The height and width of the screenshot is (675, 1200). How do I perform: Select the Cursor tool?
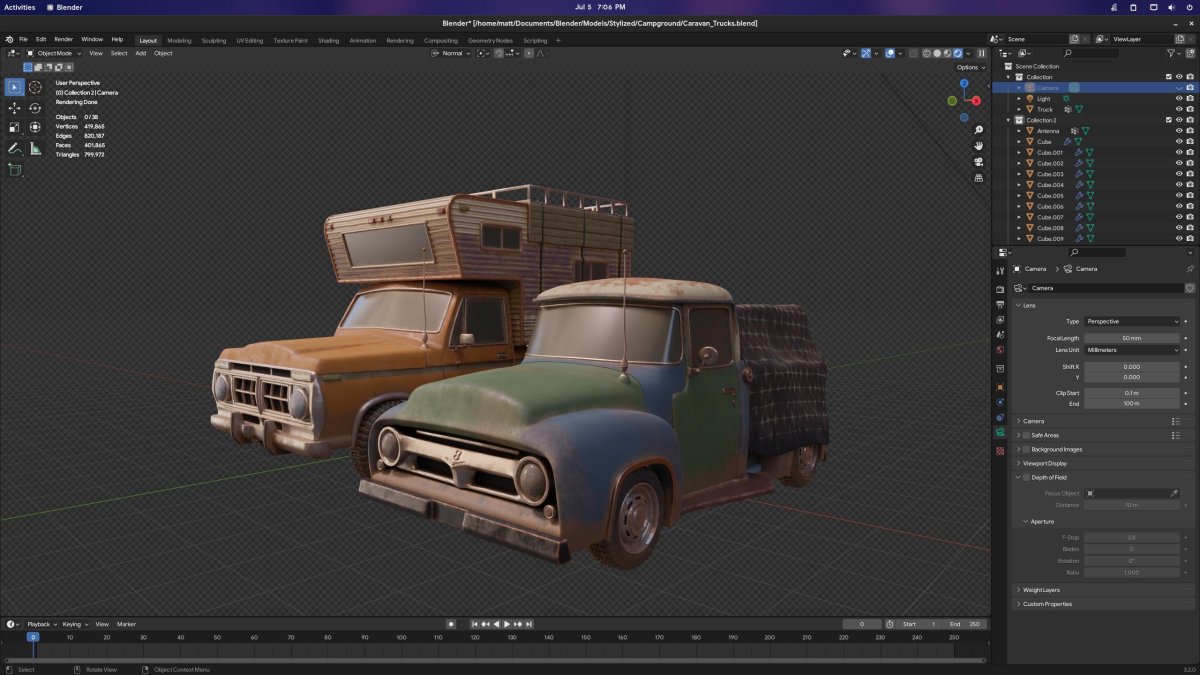35,87
